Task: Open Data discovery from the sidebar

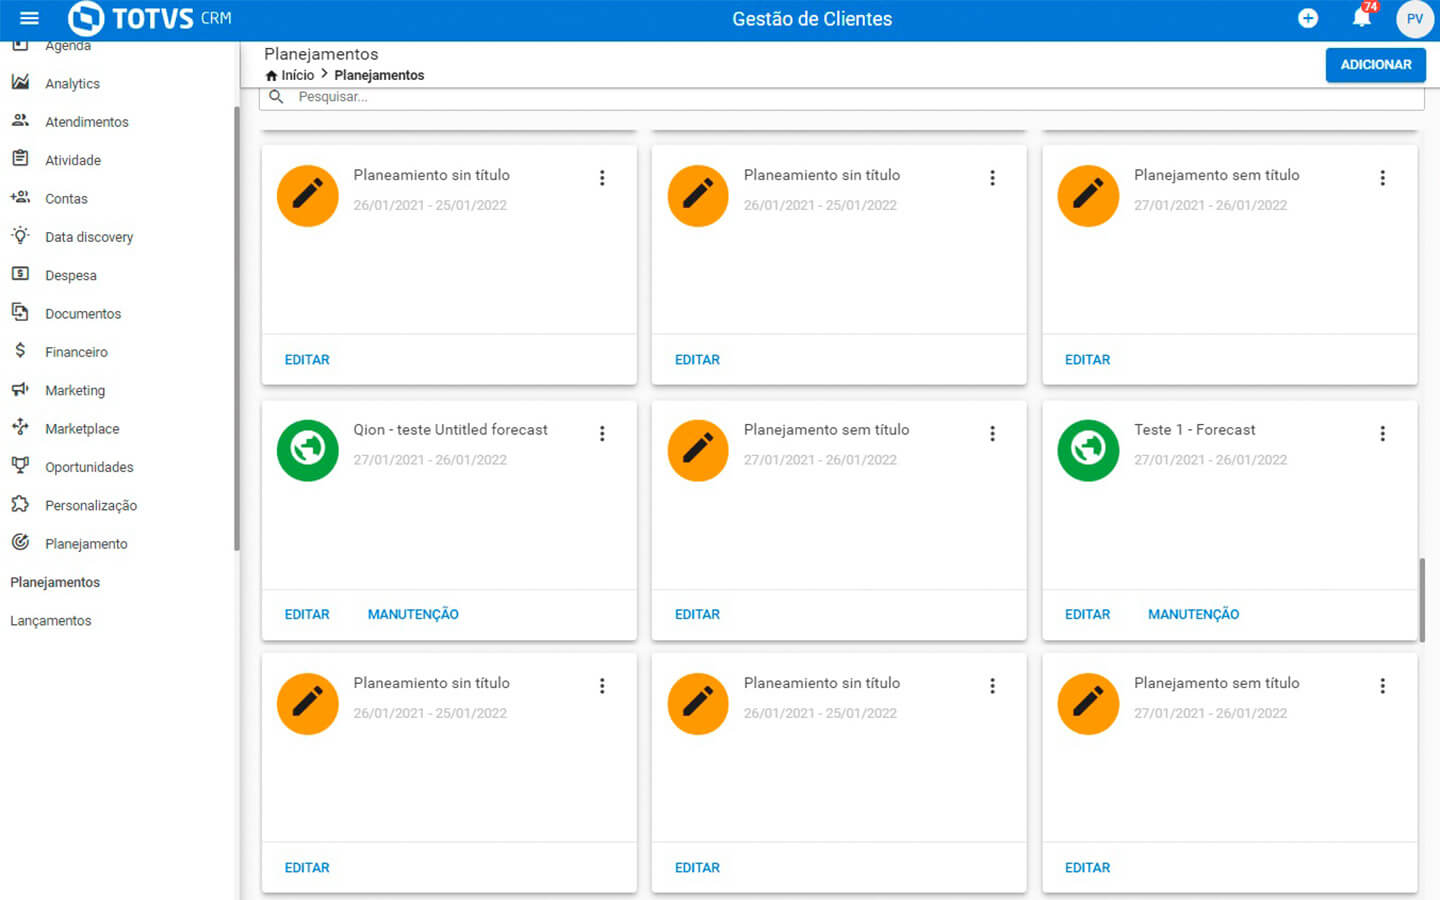Action: pos(88,237)
